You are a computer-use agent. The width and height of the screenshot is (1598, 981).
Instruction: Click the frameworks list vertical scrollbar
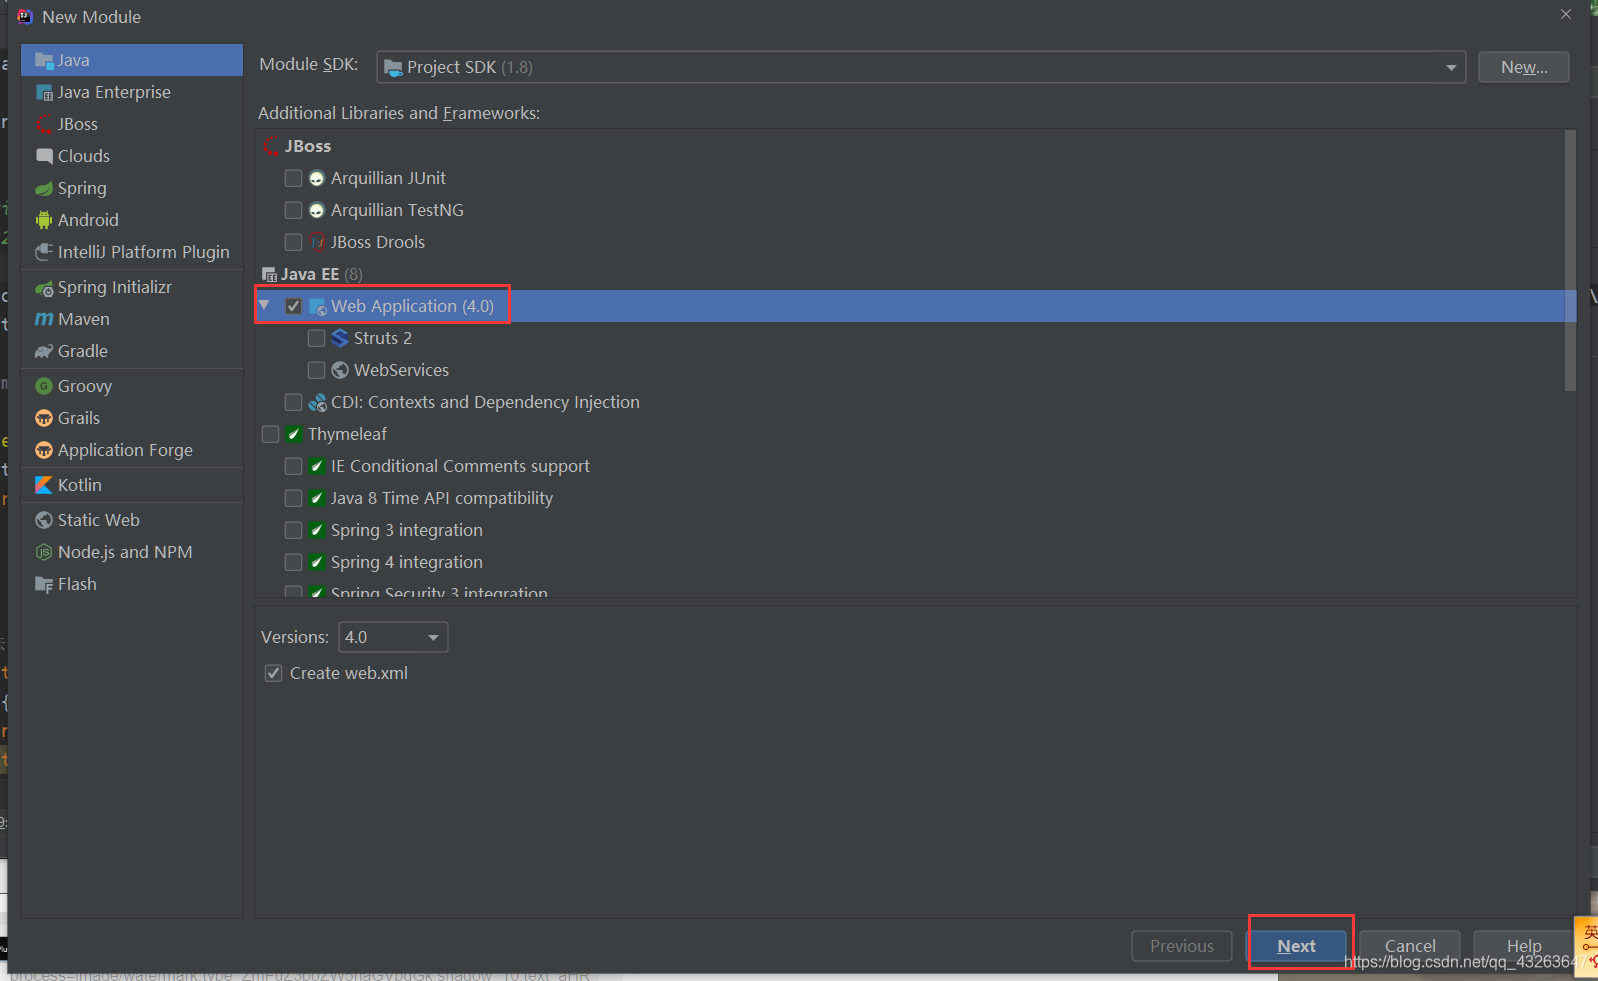[x=1570, y=260]
